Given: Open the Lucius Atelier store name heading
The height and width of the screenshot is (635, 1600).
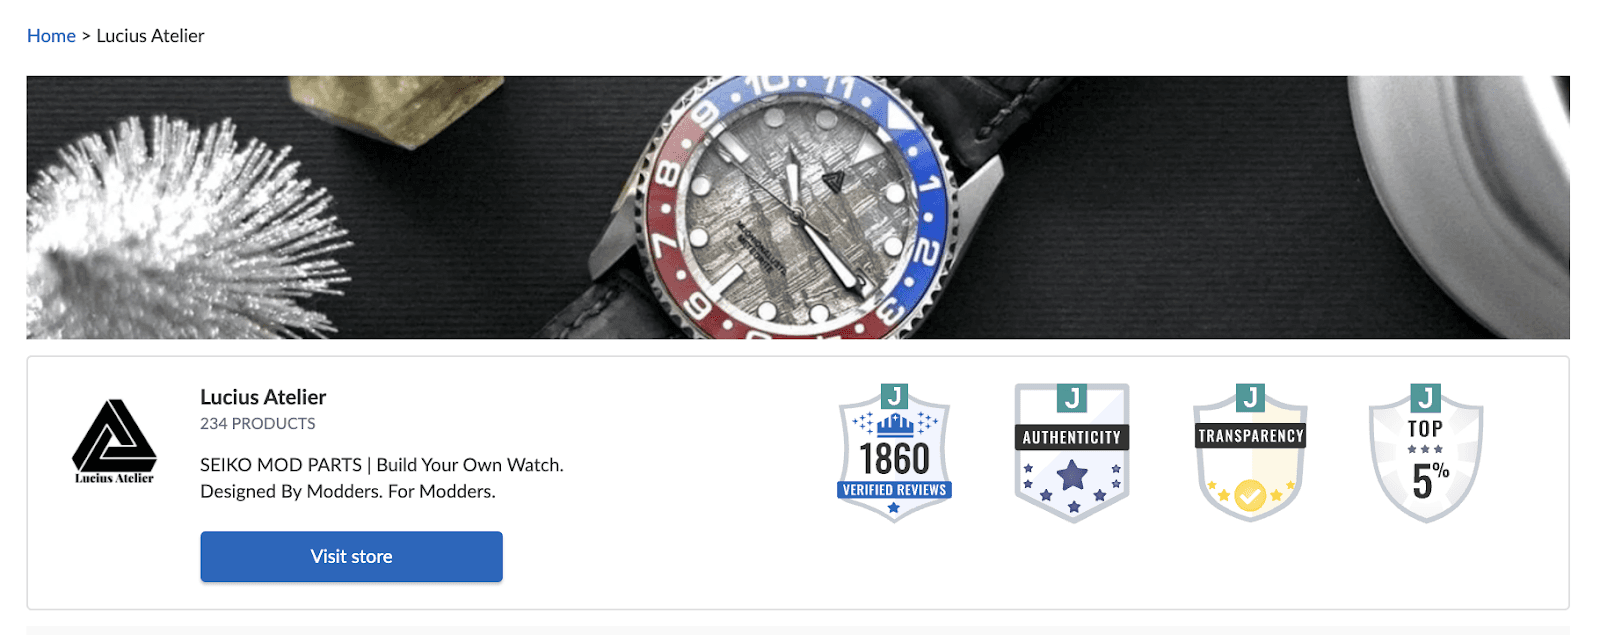Looking at the screenshot, I should point(263,397).
